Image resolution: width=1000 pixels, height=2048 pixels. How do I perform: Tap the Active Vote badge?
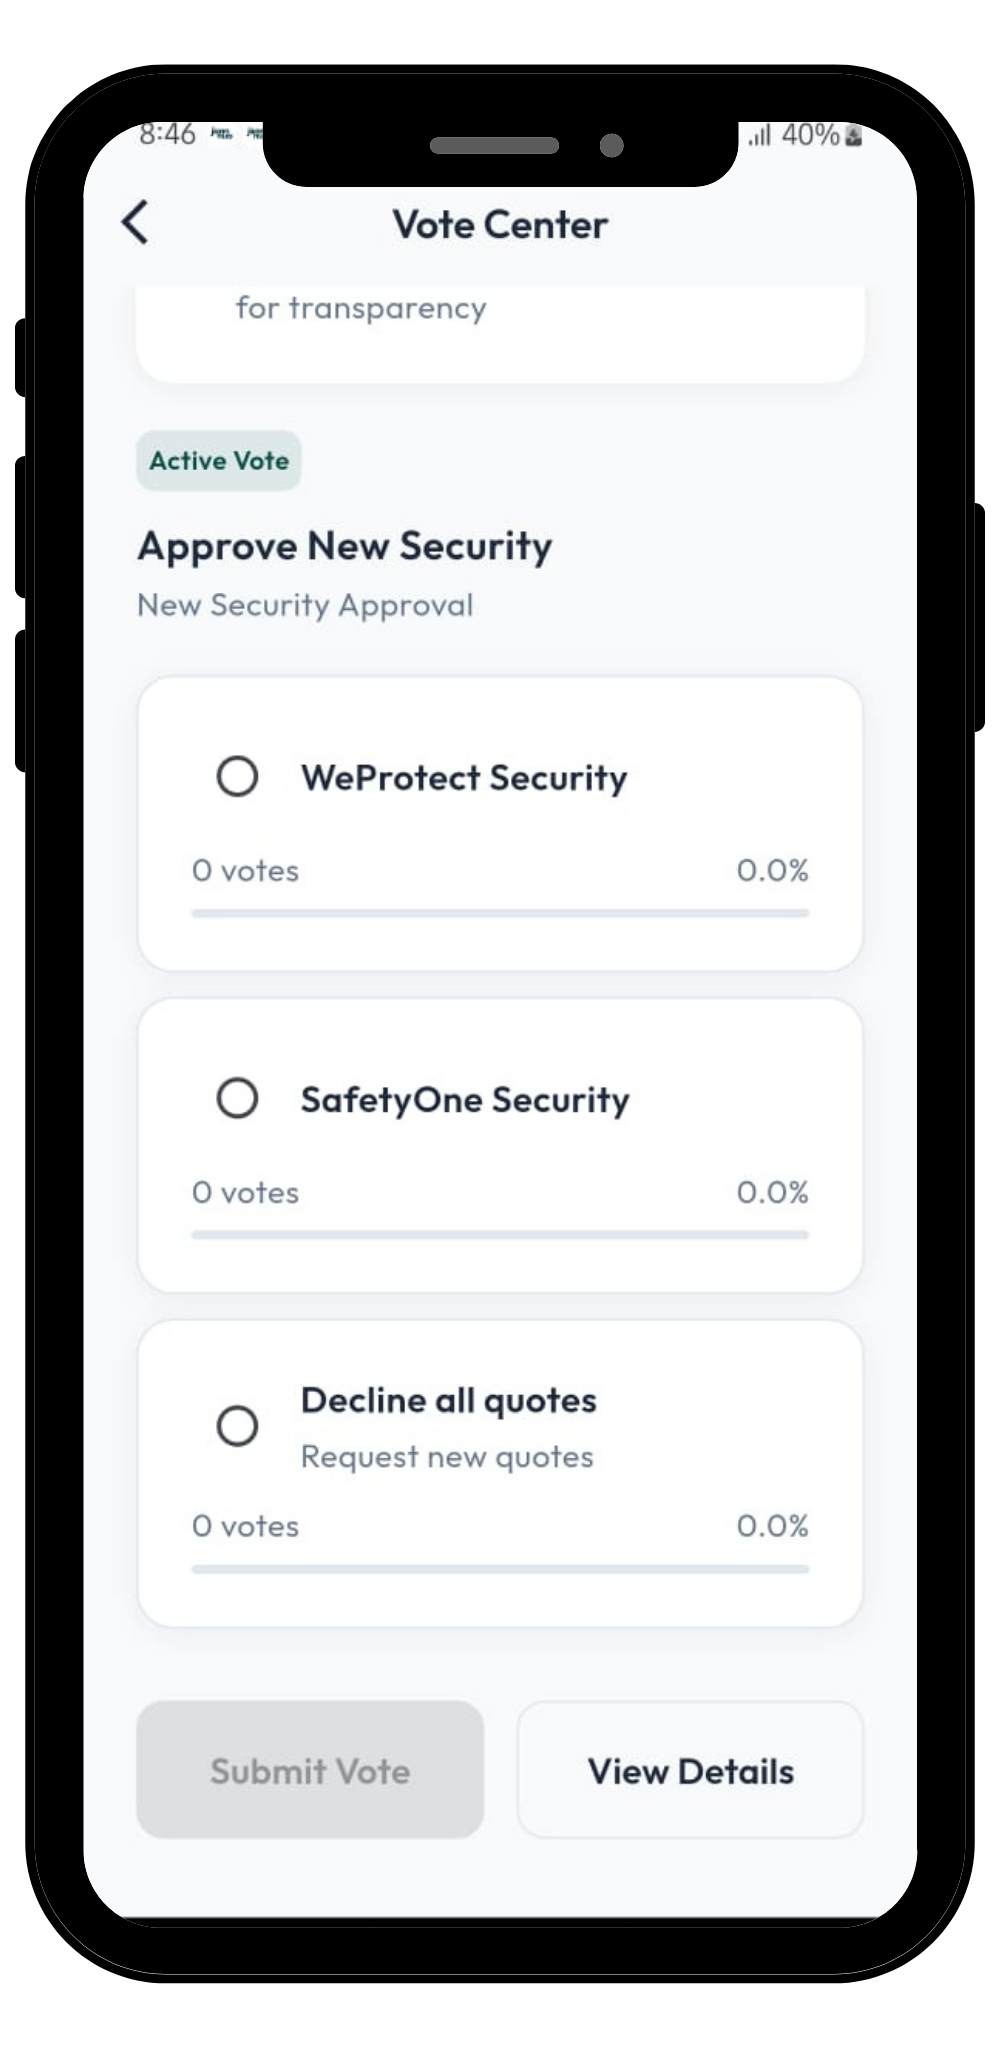point(219,461)
